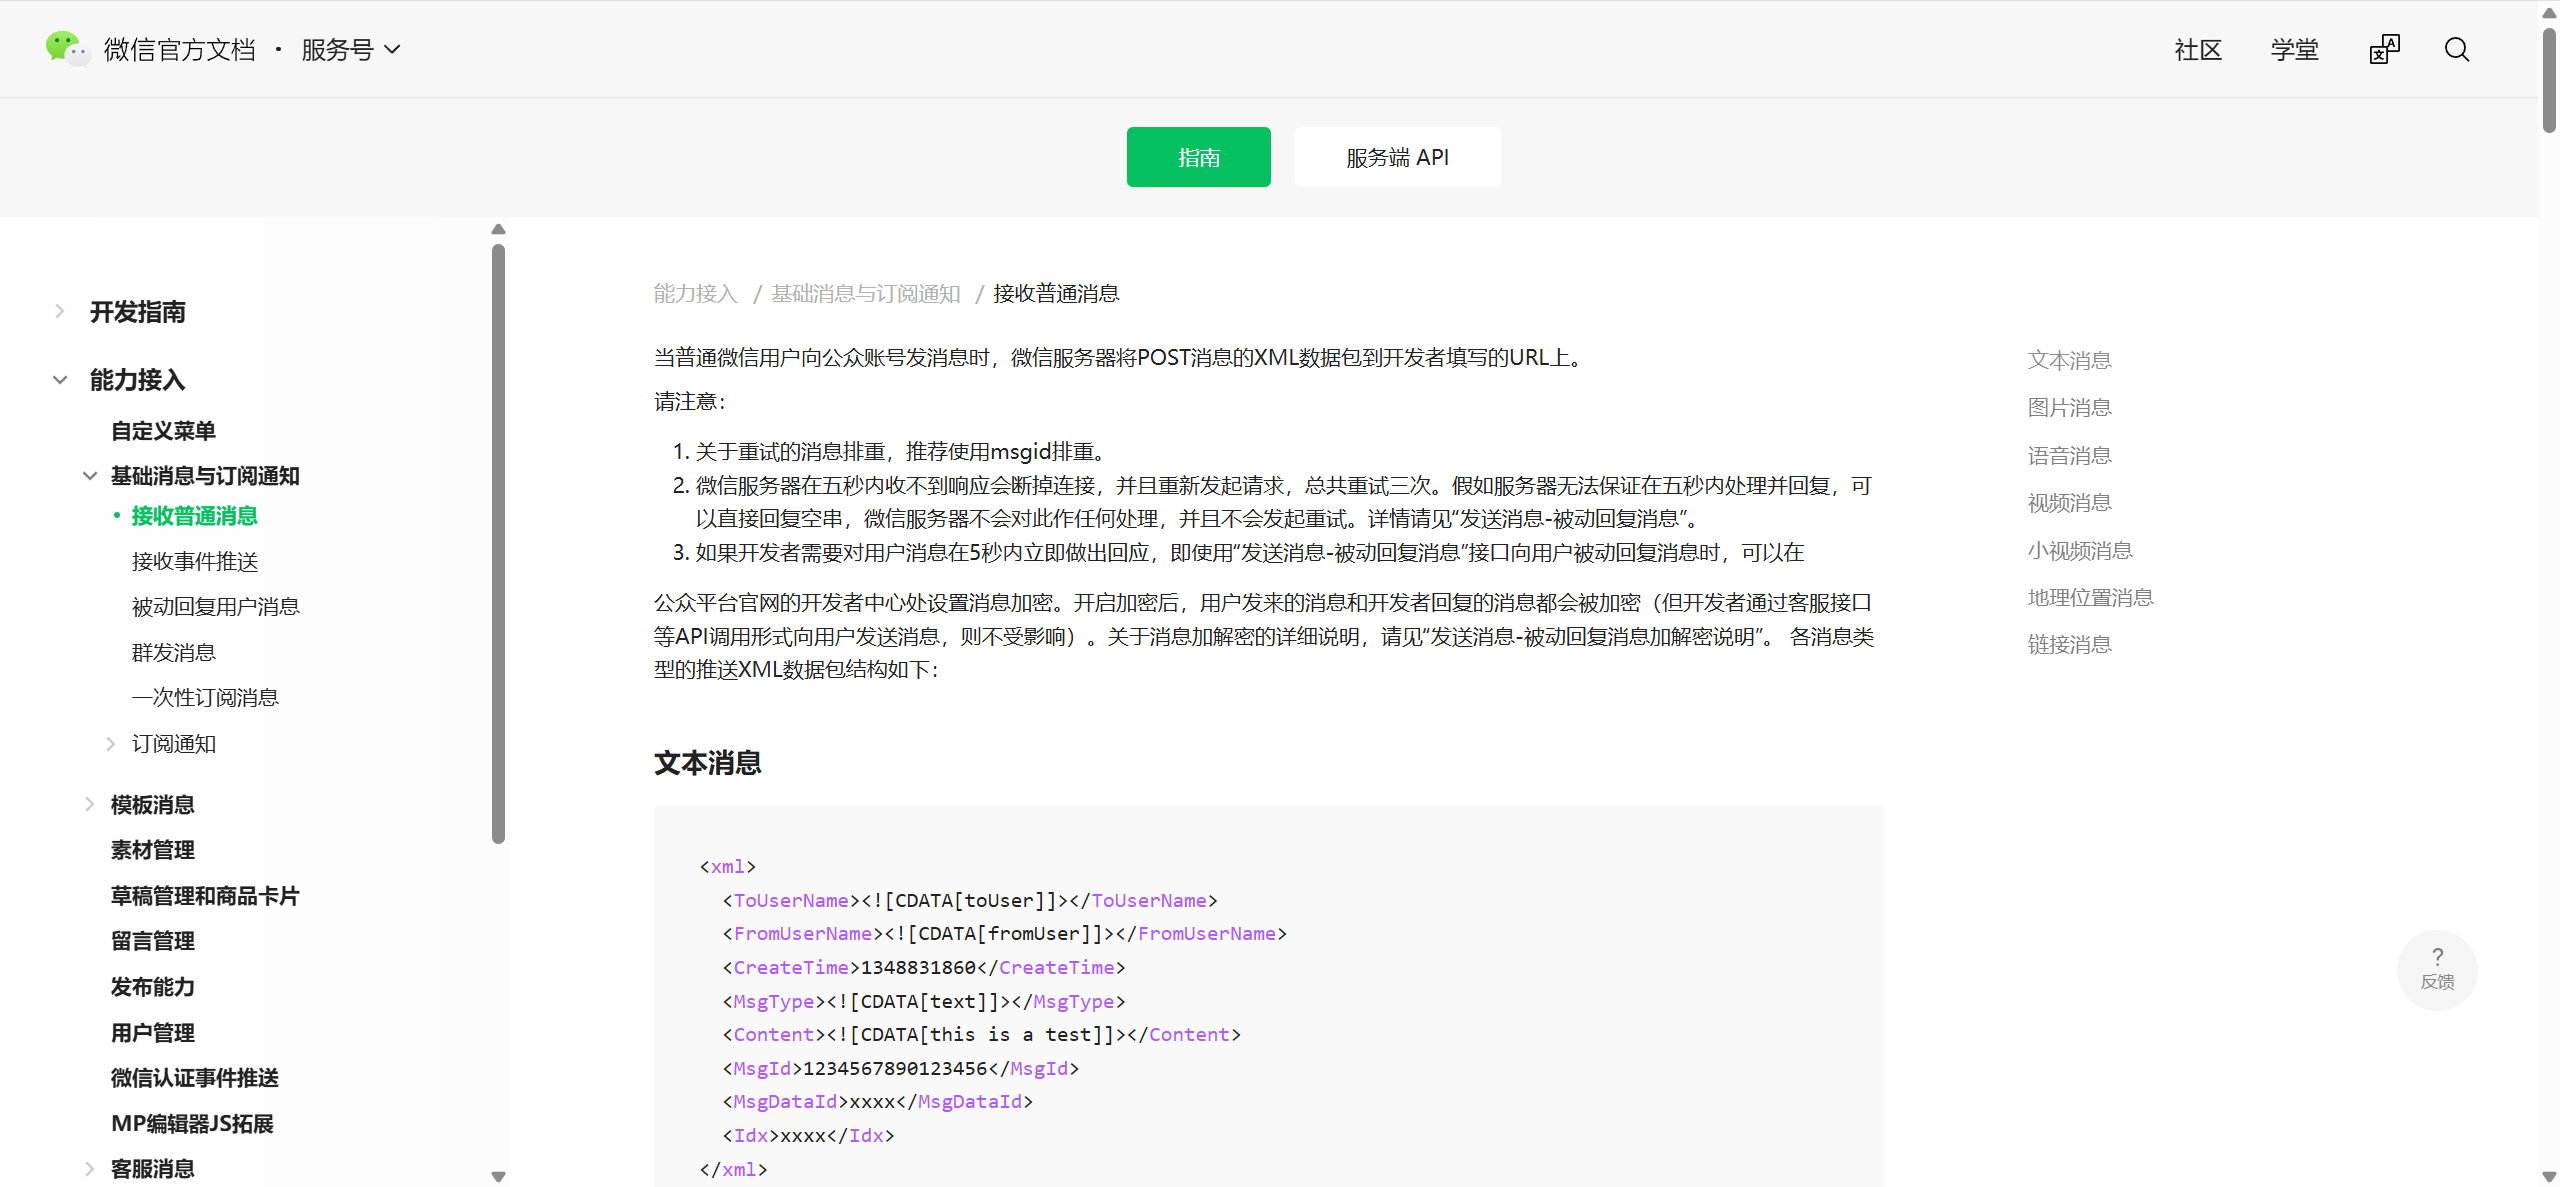Screen dimensions: 2560x1187
Task: Open the language translation icon
Action: click(2384, 49)
